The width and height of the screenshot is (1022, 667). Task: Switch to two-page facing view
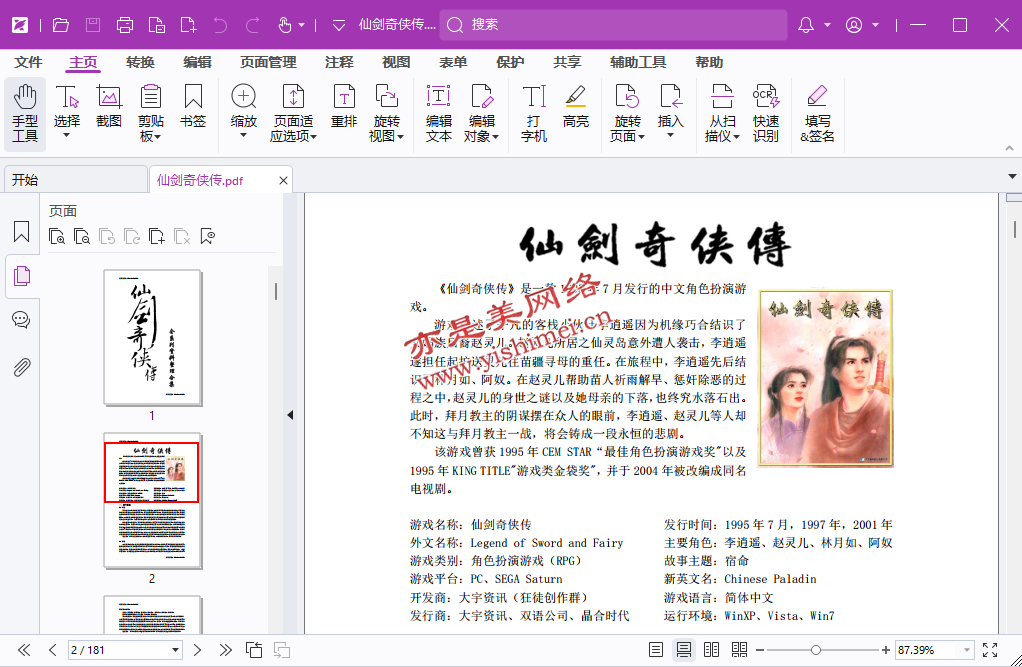pyautogui.click(x=712, y=650)
